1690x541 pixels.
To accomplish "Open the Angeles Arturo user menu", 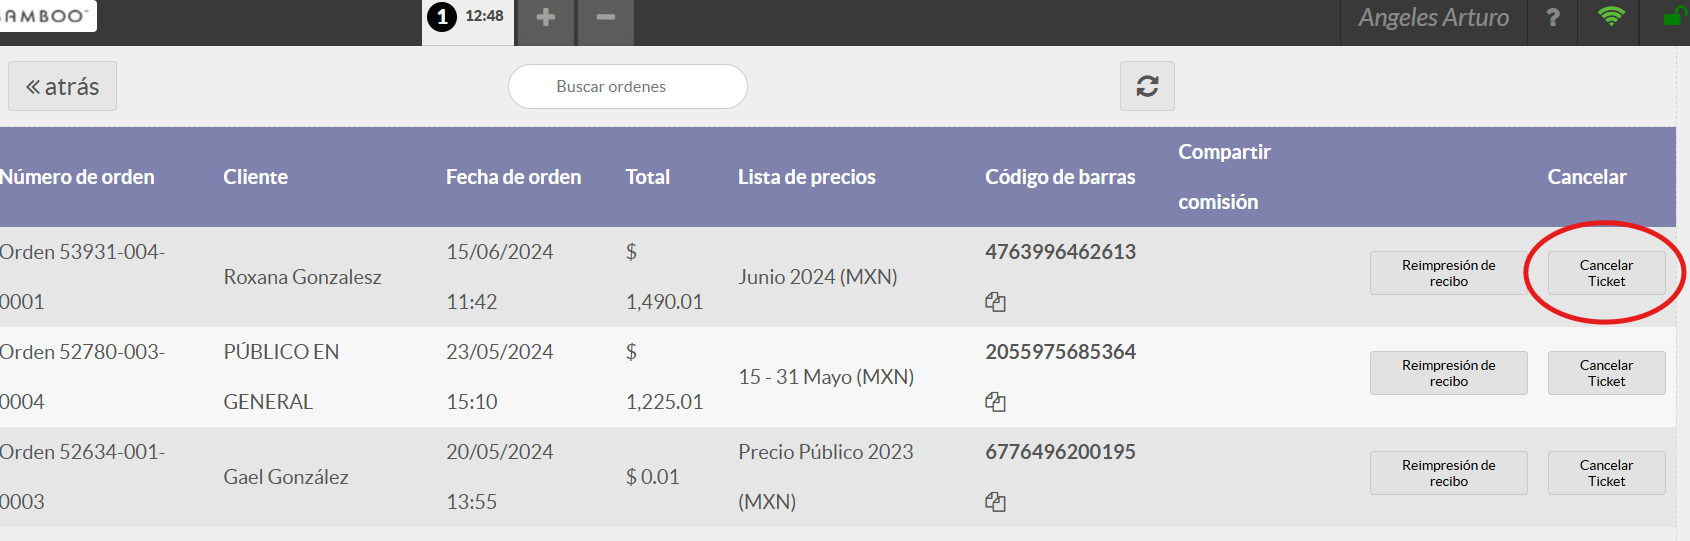I will [1433, 18].
